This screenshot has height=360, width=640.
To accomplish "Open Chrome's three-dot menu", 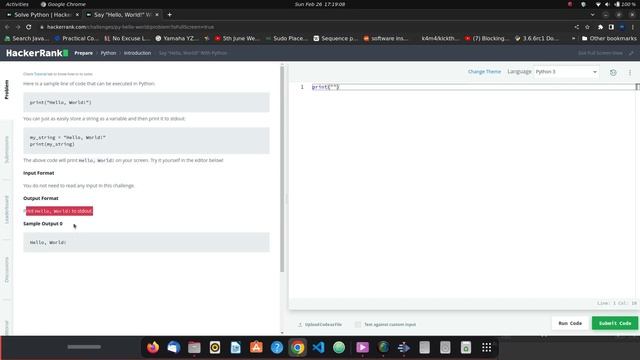I will pos(633,27).
